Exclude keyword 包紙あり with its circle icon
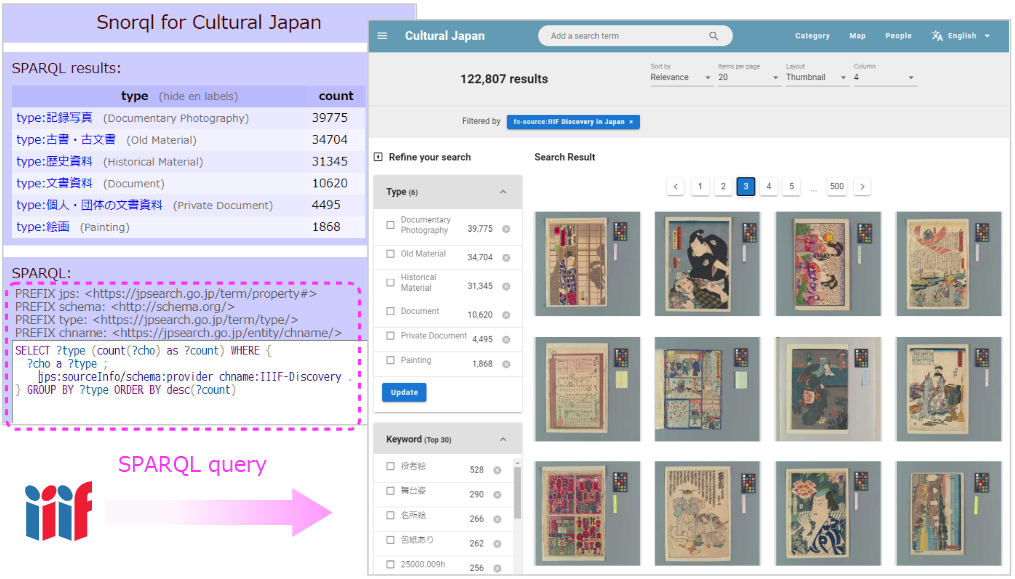 tap(497, 544)
